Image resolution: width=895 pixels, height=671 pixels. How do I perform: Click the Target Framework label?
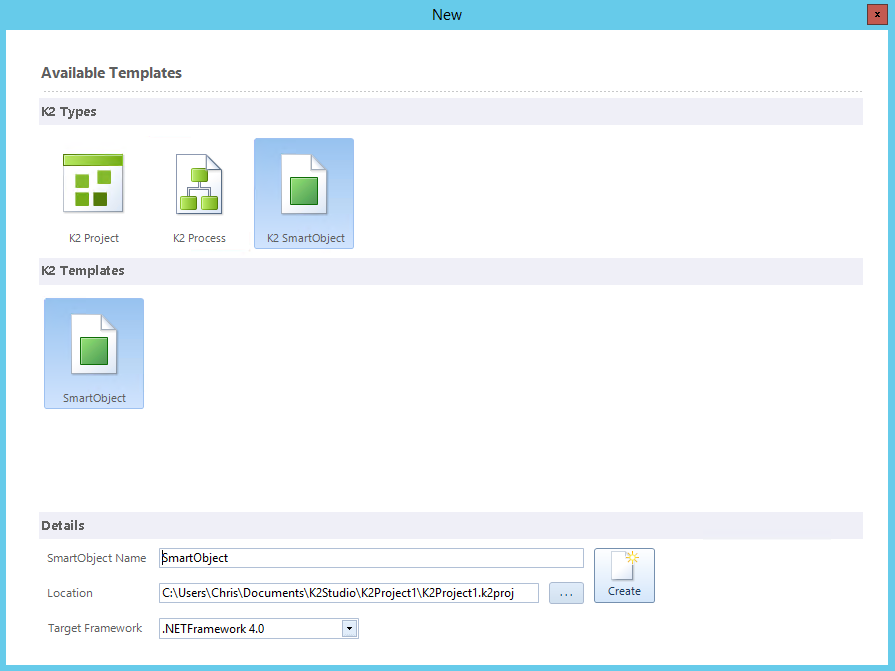95,628
